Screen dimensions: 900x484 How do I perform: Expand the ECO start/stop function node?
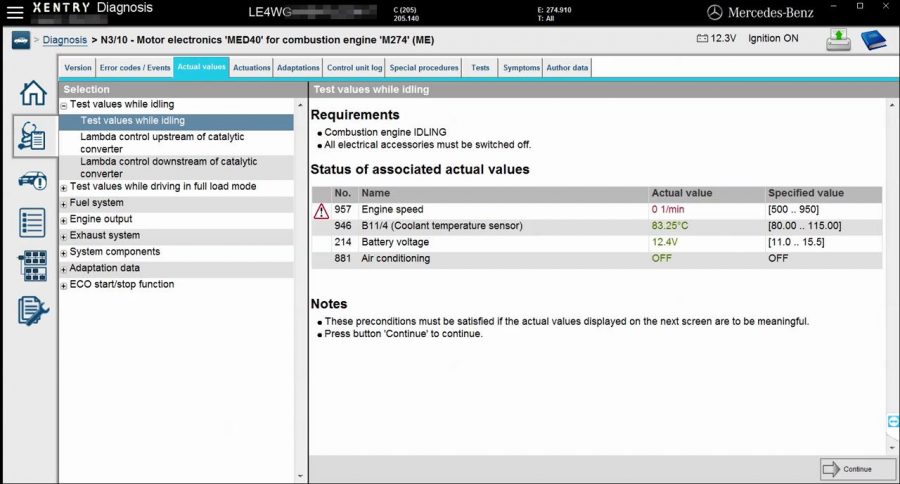click(64, 286)
